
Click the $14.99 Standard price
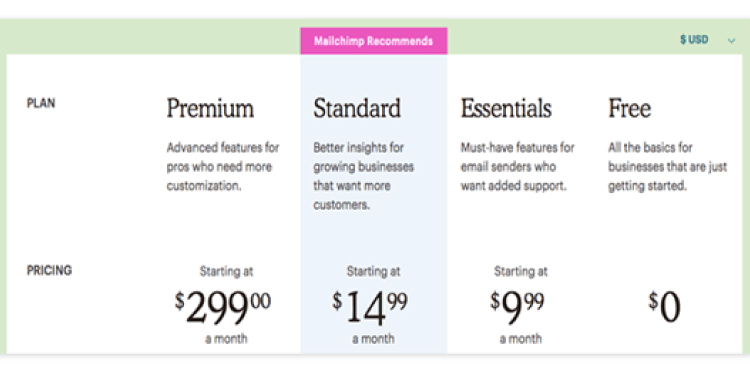click(x=370, y=307)
